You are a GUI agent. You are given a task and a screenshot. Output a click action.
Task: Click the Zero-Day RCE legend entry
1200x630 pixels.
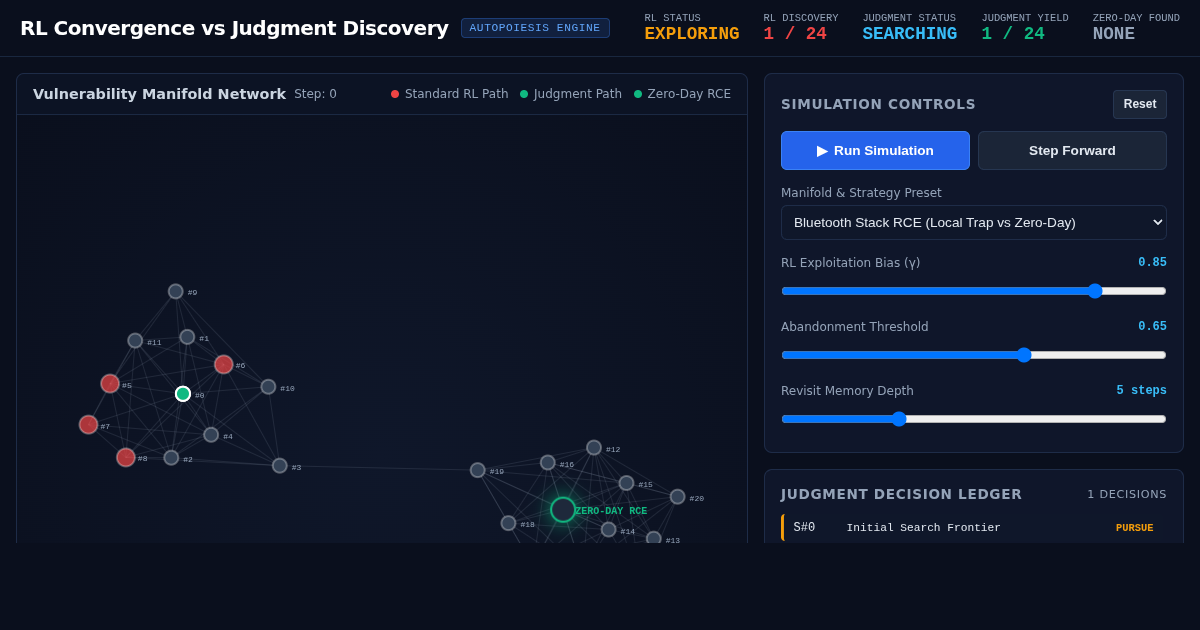[682, 94]
